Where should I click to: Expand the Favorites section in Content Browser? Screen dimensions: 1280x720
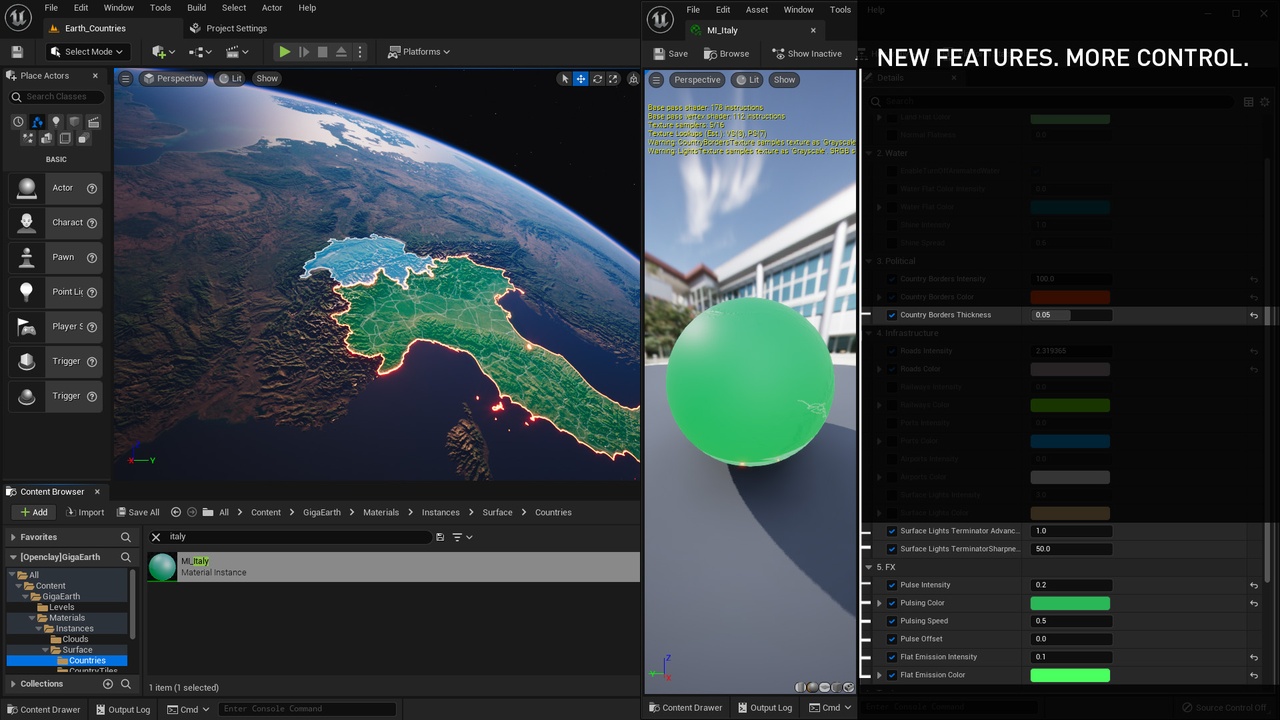[x=12, y=537]
